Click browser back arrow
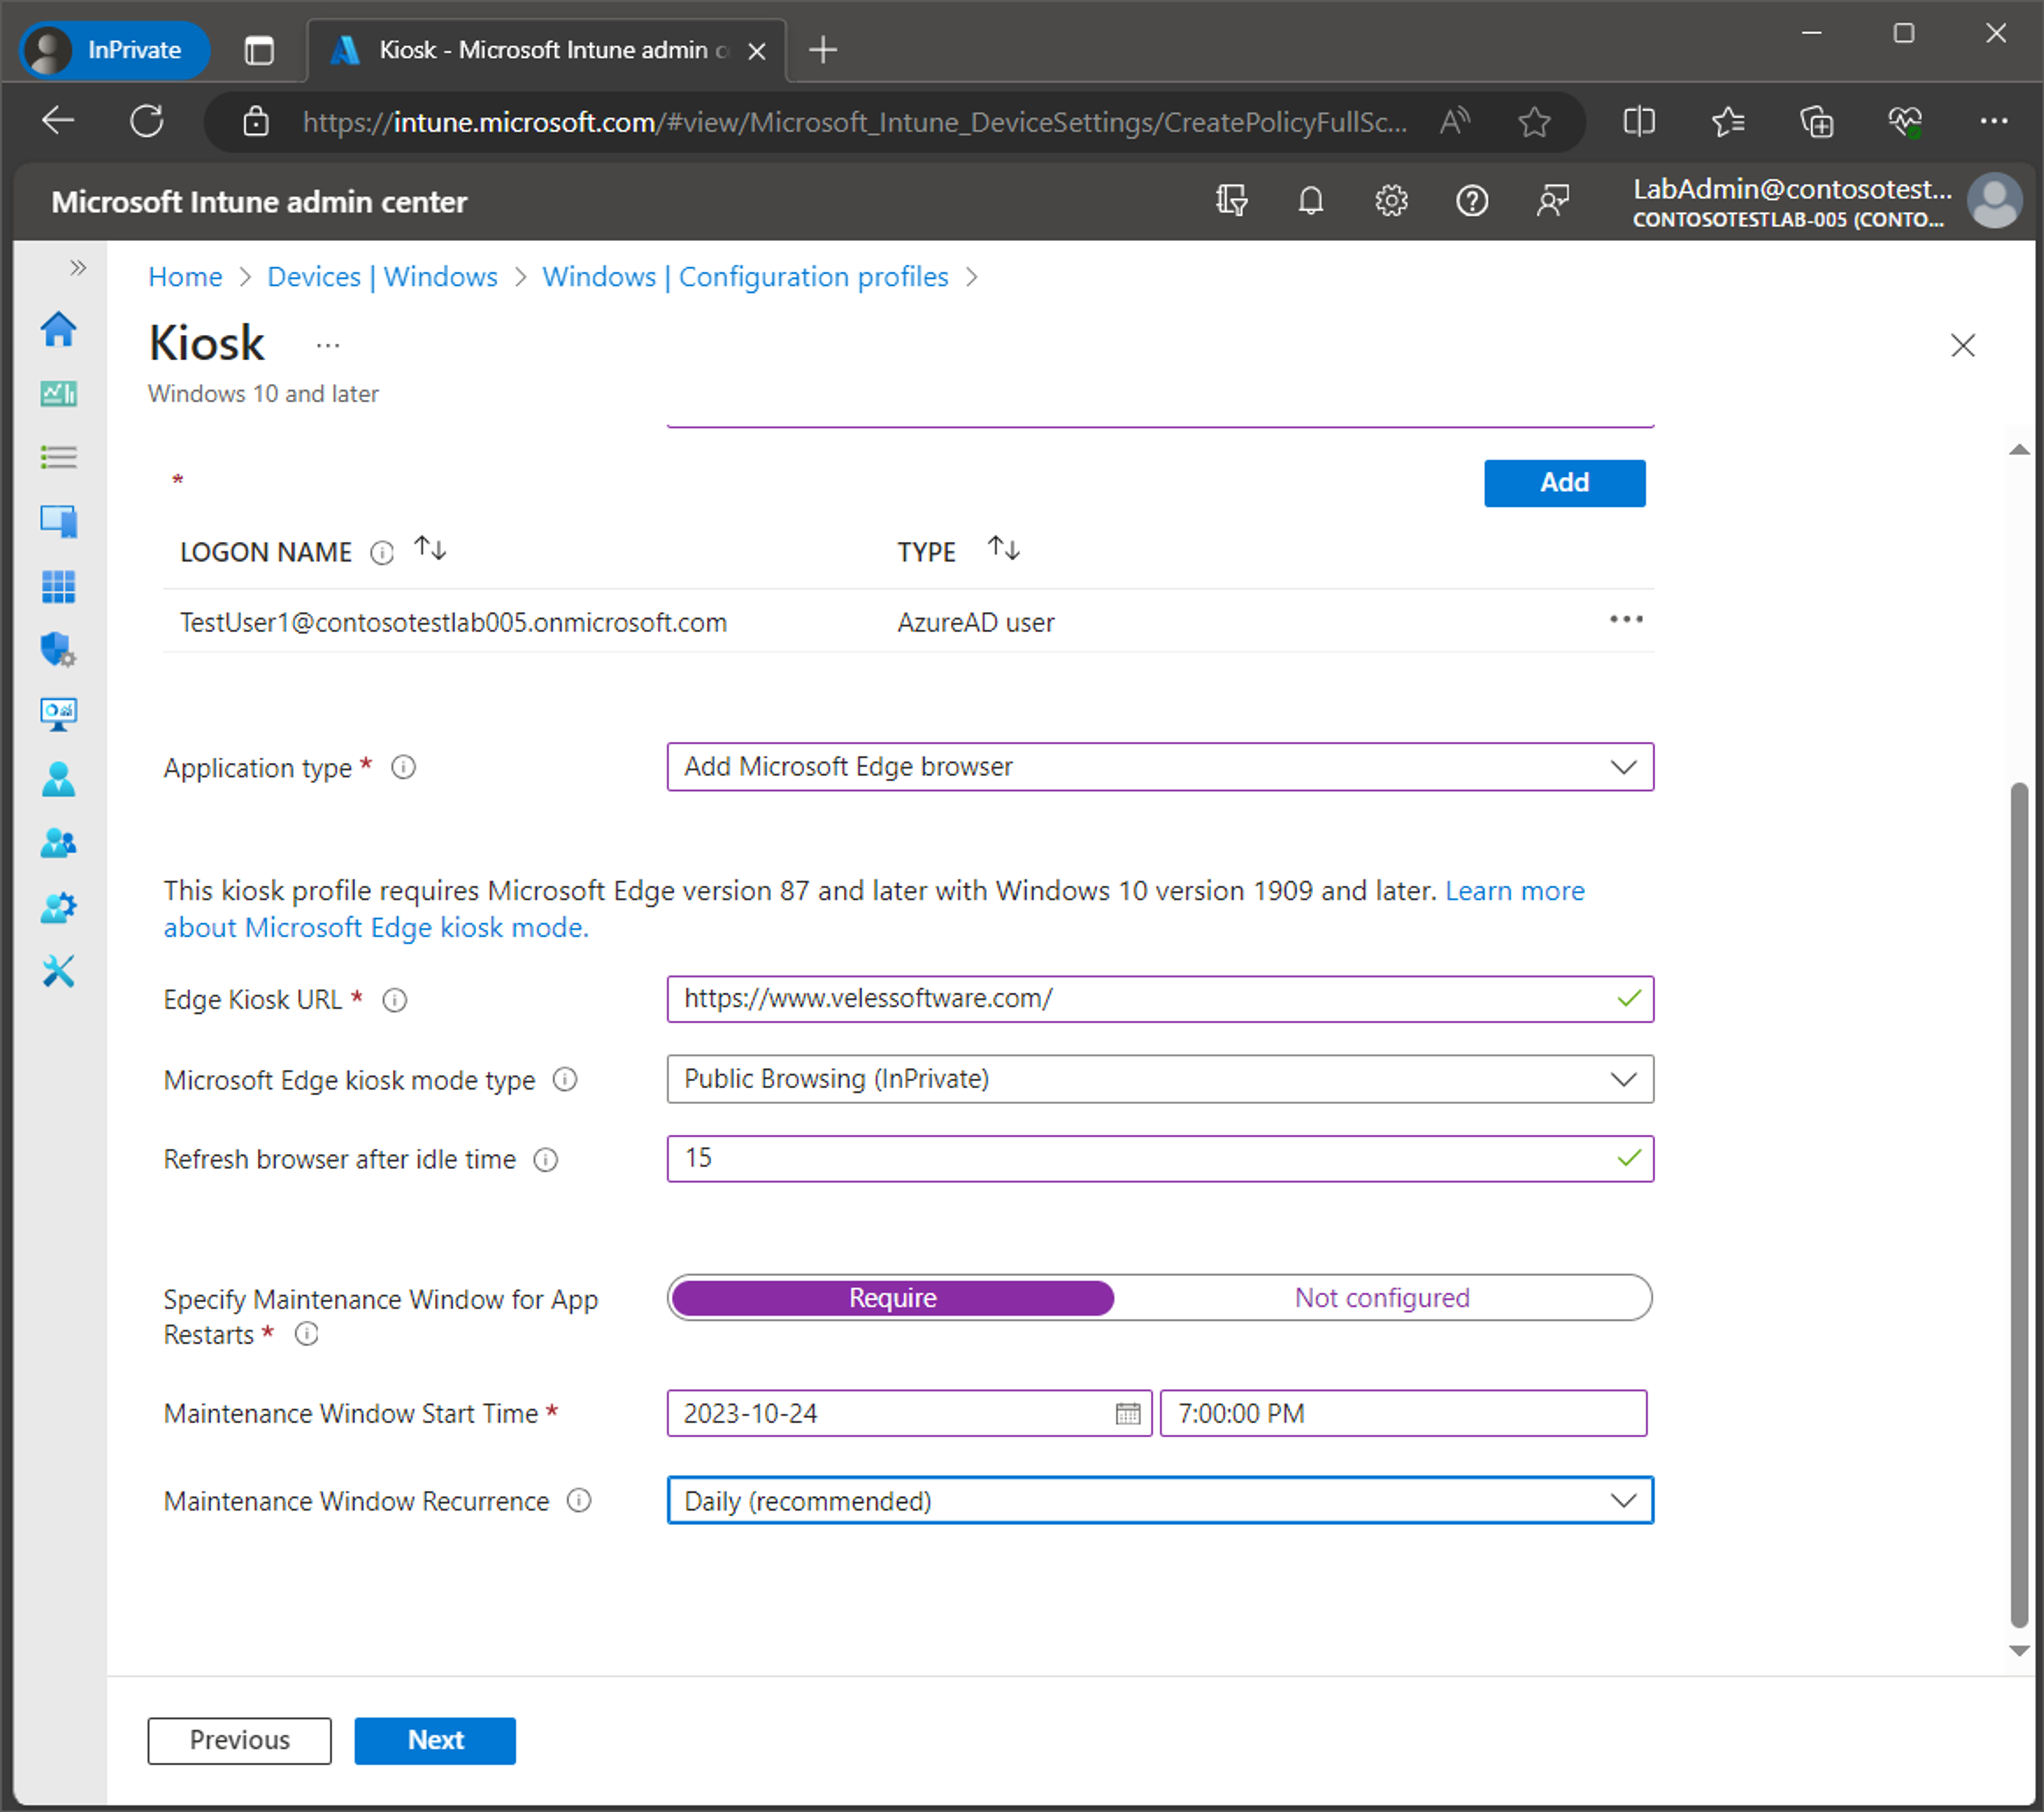This screenshot has width=2044, height=1812. pos(59,121)
